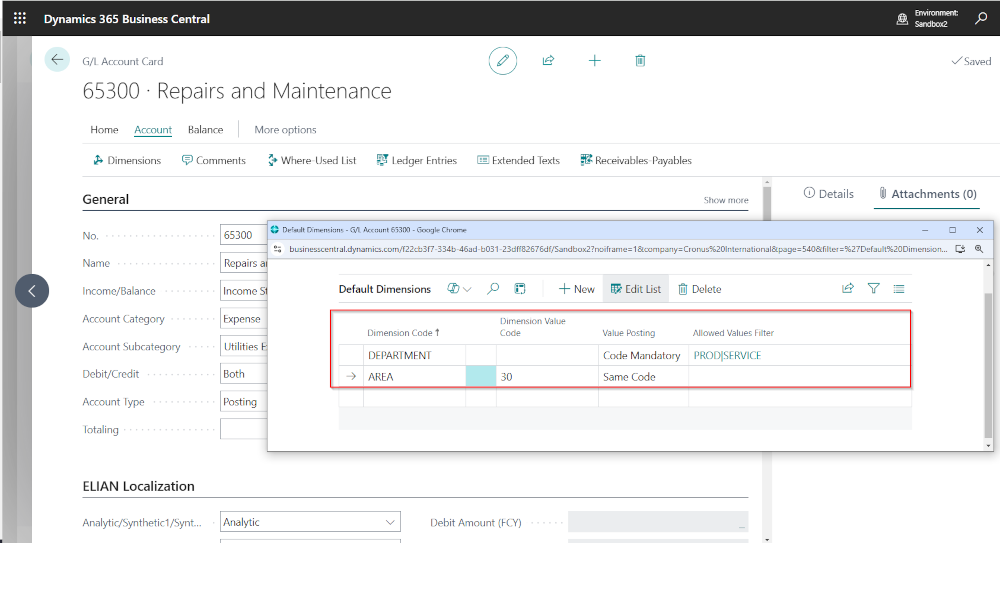Viewport: 1000px width, 600px height.
Task: Select the AREA dimension code cell
Action: (415, 376)
